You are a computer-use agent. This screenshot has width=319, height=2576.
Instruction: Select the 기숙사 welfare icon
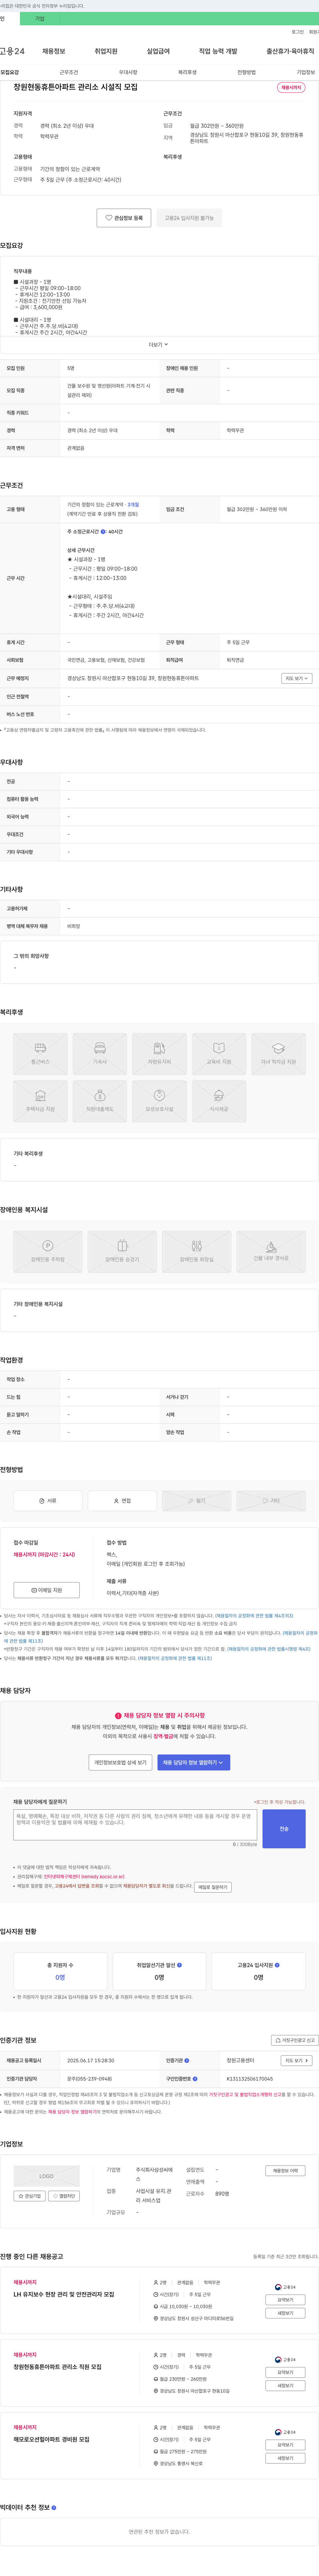tap(100, 1054)
